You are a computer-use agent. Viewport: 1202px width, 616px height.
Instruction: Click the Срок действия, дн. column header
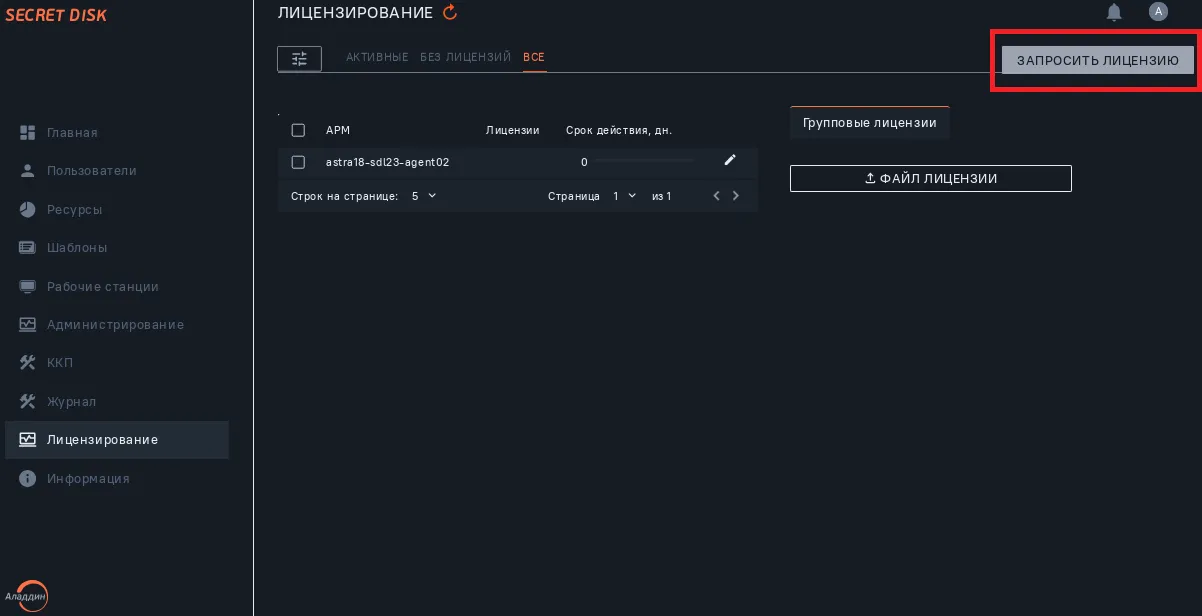(x=619, y=130)
